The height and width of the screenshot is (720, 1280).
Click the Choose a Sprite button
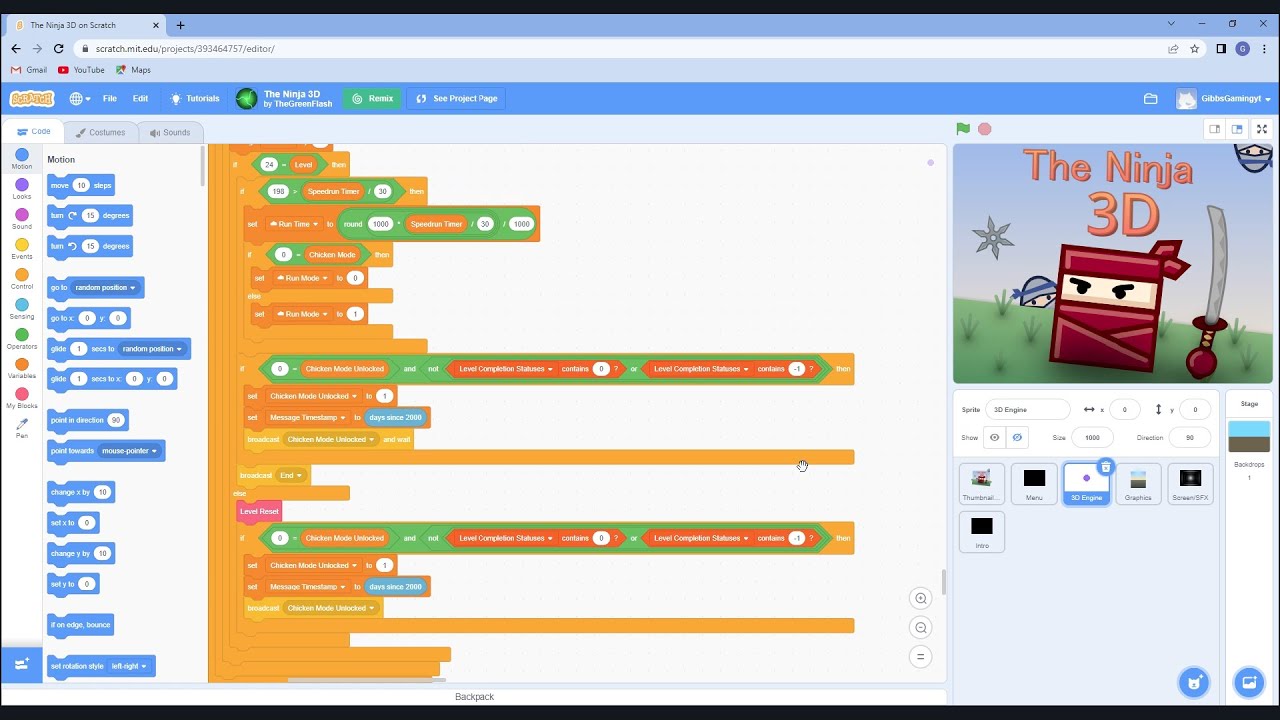pos(1193,682)
